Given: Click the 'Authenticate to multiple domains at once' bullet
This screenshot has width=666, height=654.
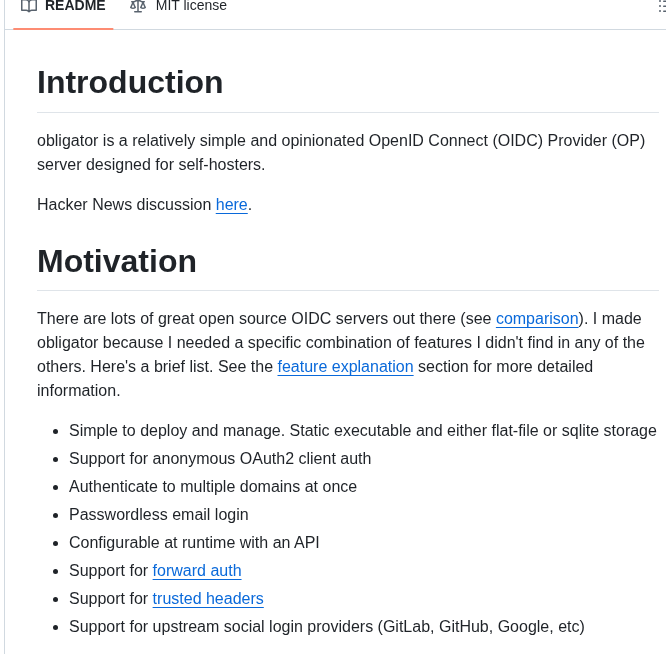Looking at the screenshot, I should click(213, 486).
